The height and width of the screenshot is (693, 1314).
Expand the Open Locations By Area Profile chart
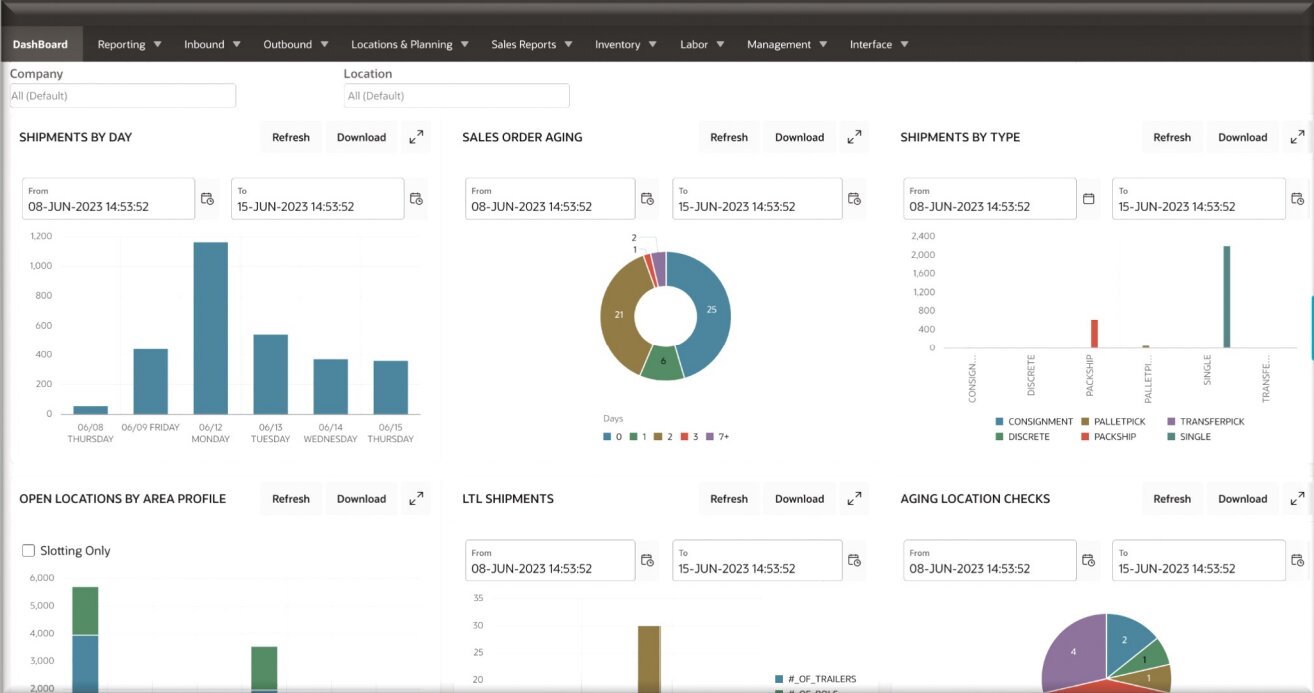pyautogui.click(x=416, y=499)
